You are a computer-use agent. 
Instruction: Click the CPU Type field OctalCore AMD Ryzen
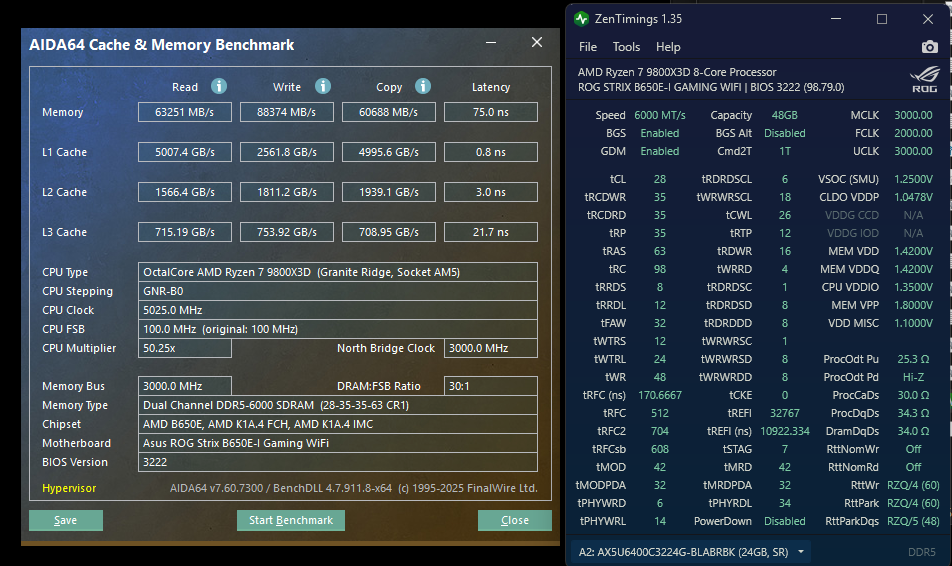coord(338,272)
